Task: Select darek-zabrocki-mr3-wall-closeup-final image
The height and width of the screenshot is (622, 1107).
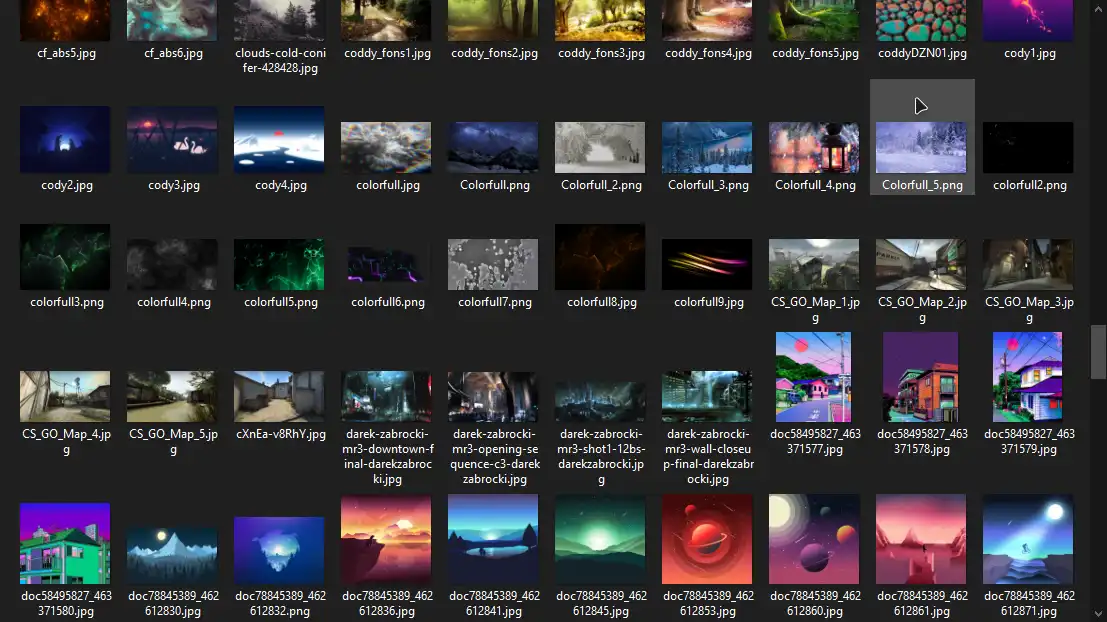Action: [707, 396]
